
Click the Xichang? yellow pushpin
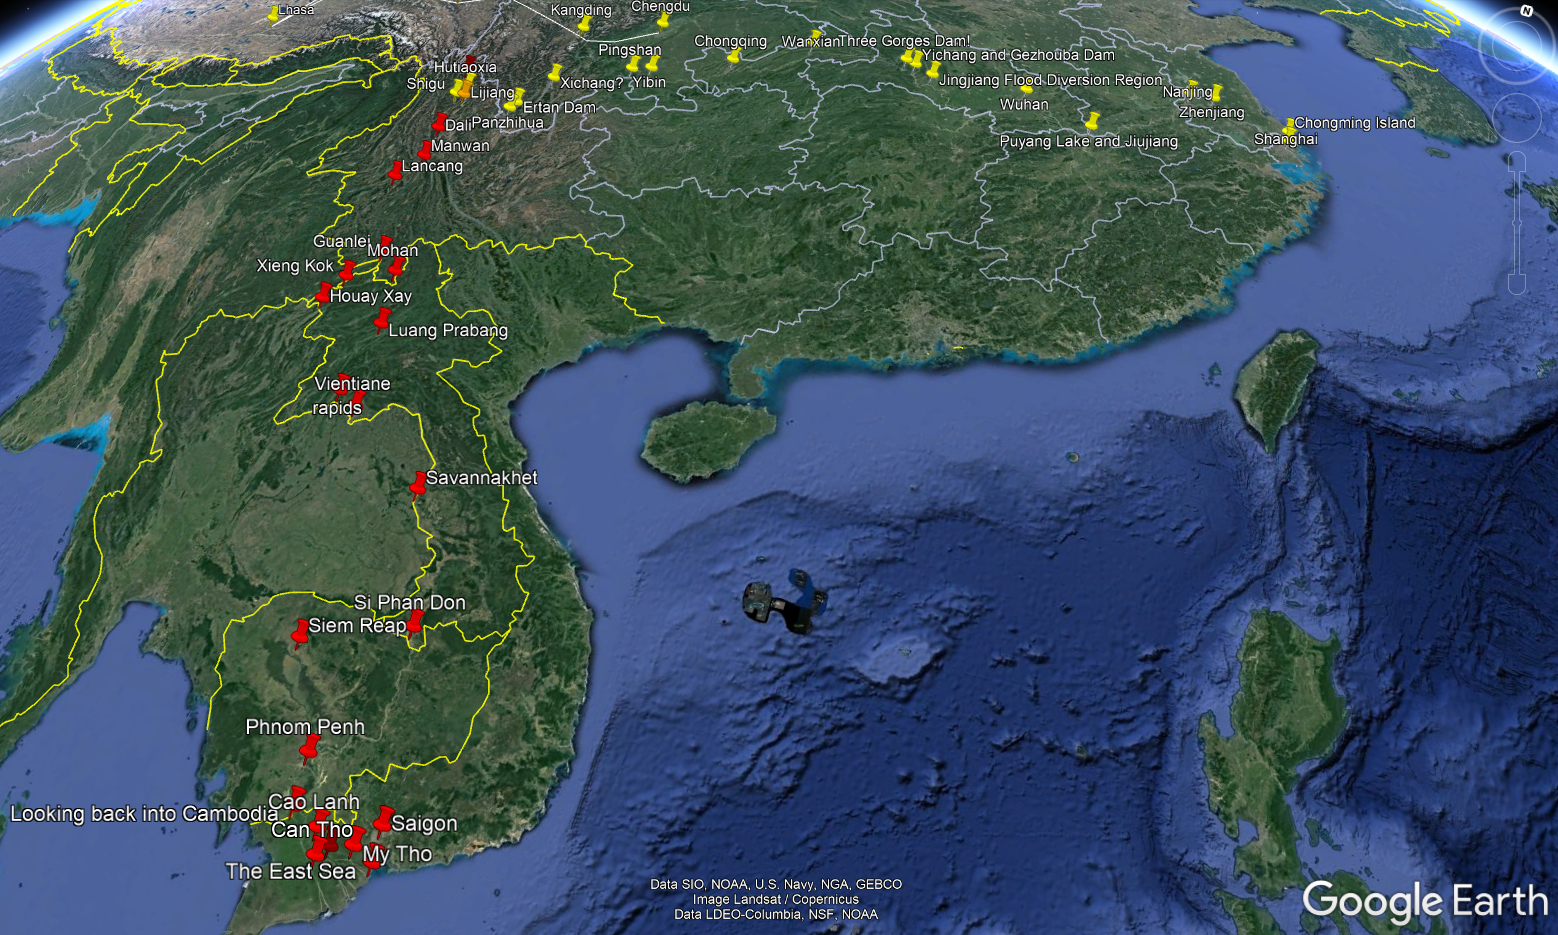pos(556,72)
